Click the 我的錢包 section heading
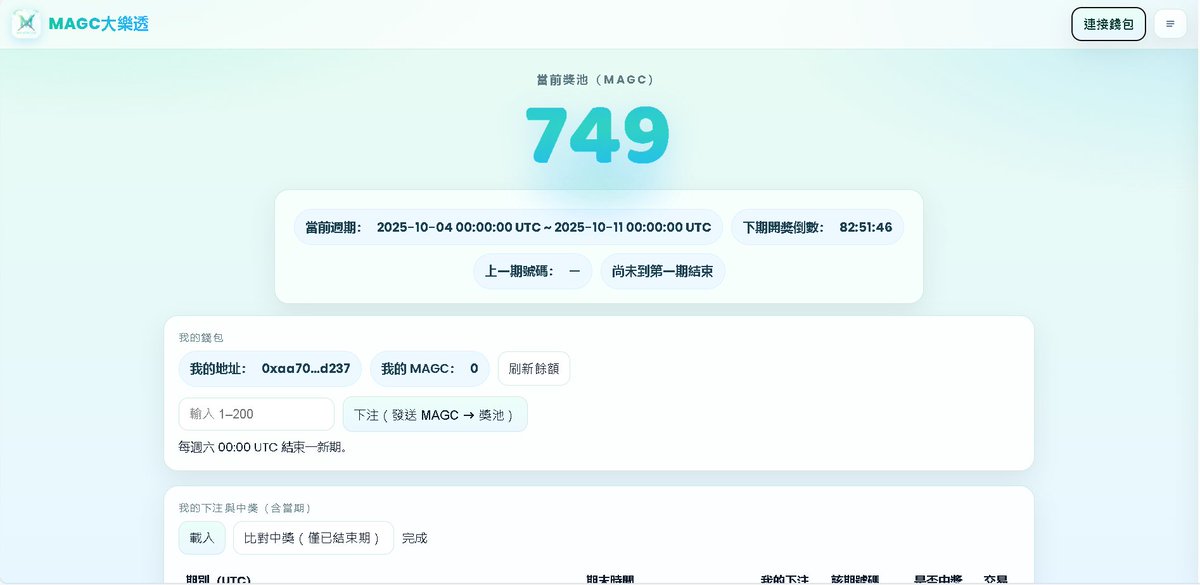The height and width of the screenshot is (585, 1200). click(x=201, y=338)
